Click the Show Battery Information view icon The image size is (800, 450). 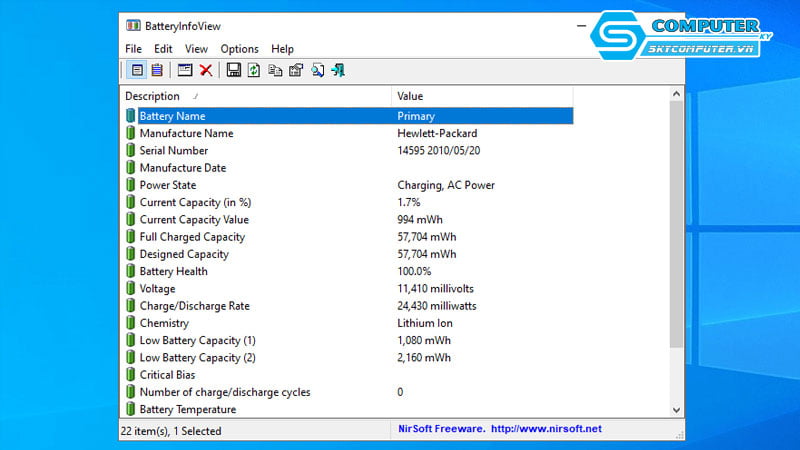pyautogui.click(x=137, y=70)
